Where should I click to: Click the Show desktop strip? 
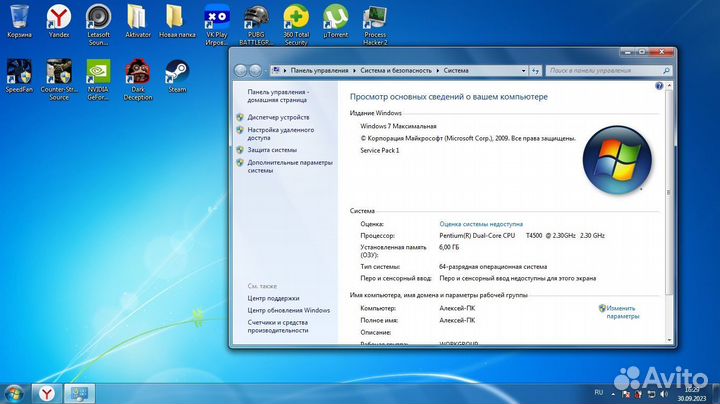715,393
